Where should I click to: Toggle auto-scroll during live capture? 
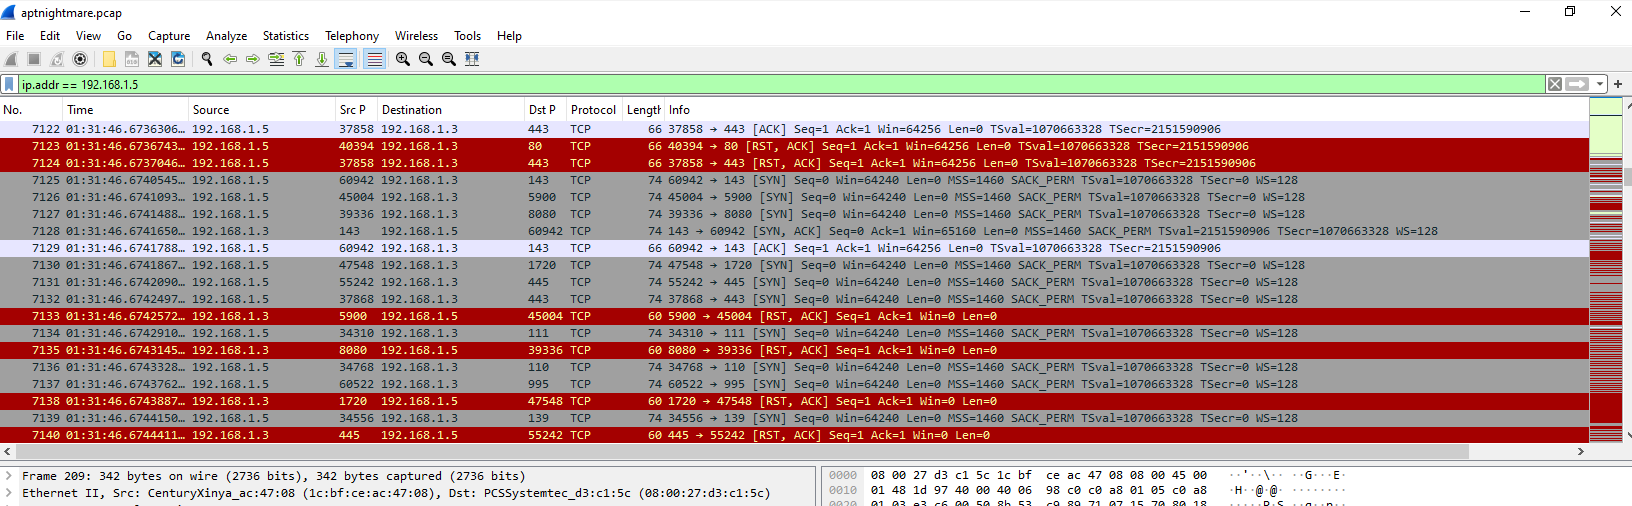tap(346, 59)
